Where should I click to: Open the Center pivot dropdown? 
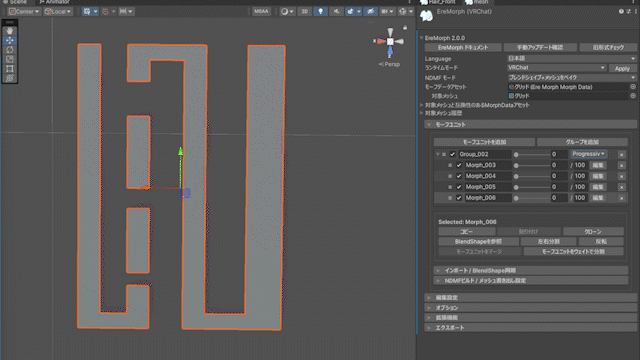click(24, 11)
